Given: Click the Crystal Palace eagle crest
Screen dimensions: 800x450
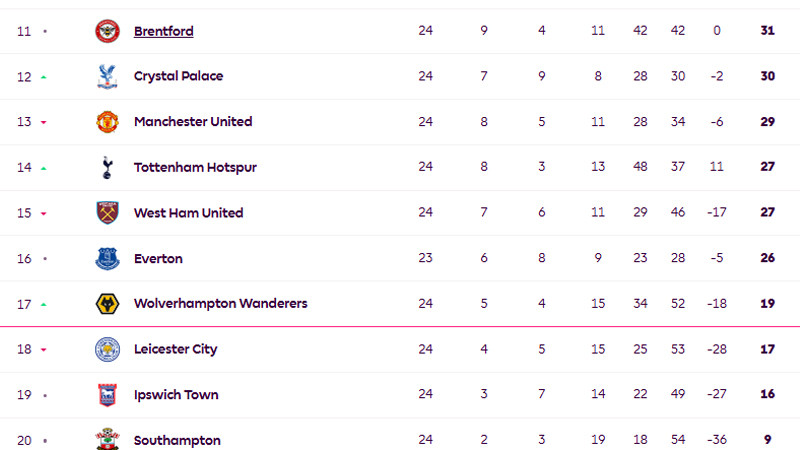Looking at the screenshot, I should click(107, 77).
